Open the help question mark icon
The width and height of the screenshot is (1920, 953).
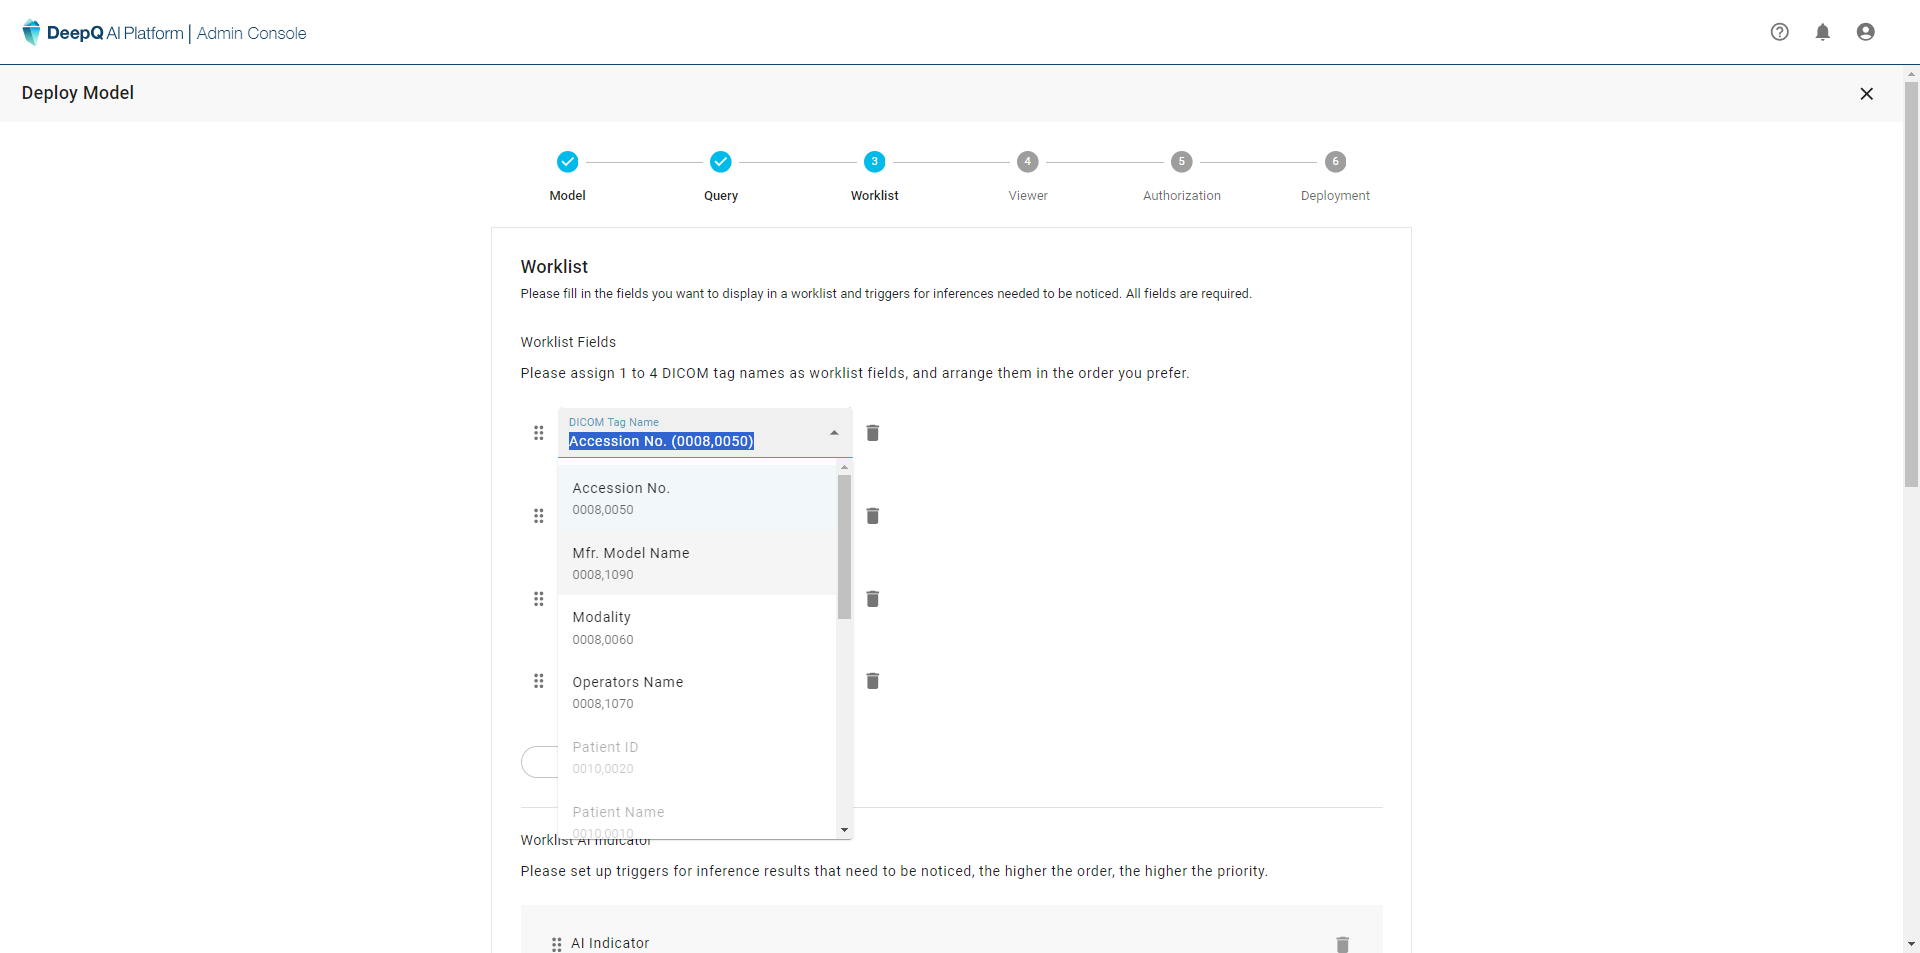point(1779,32)
